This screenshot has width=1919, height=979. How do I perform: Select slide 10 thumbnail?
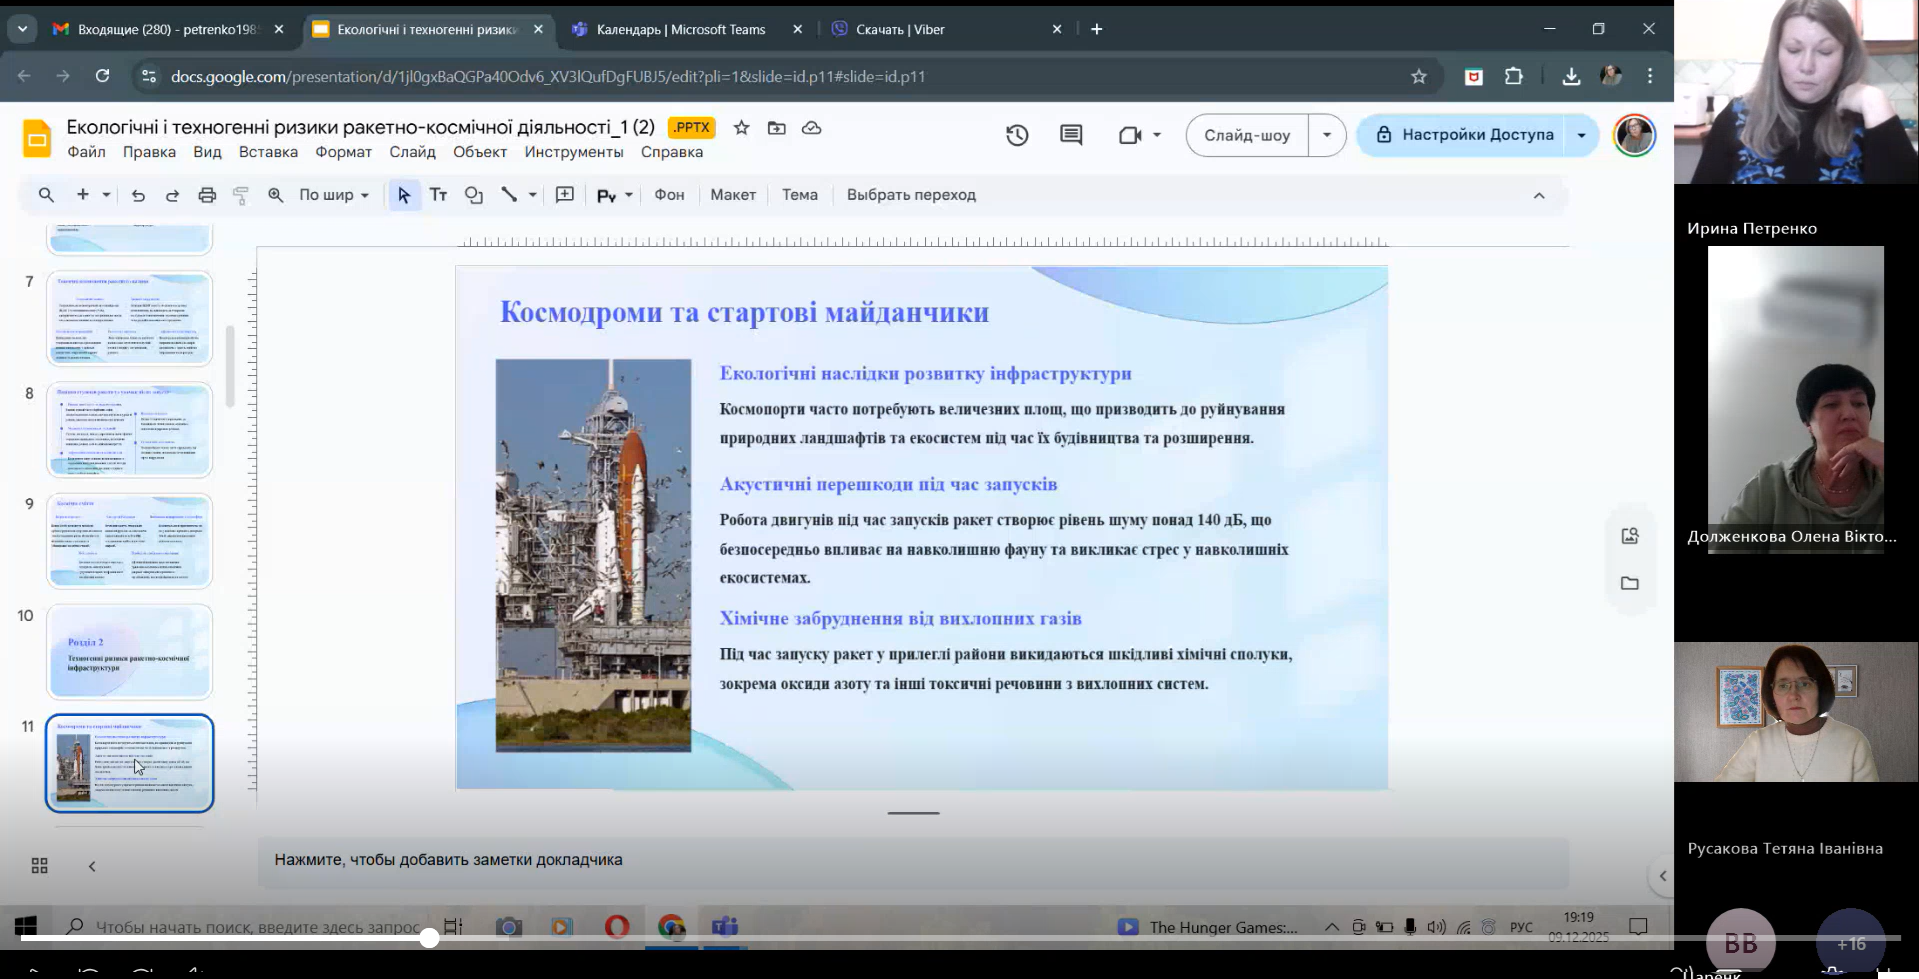[x=129, y=651]
